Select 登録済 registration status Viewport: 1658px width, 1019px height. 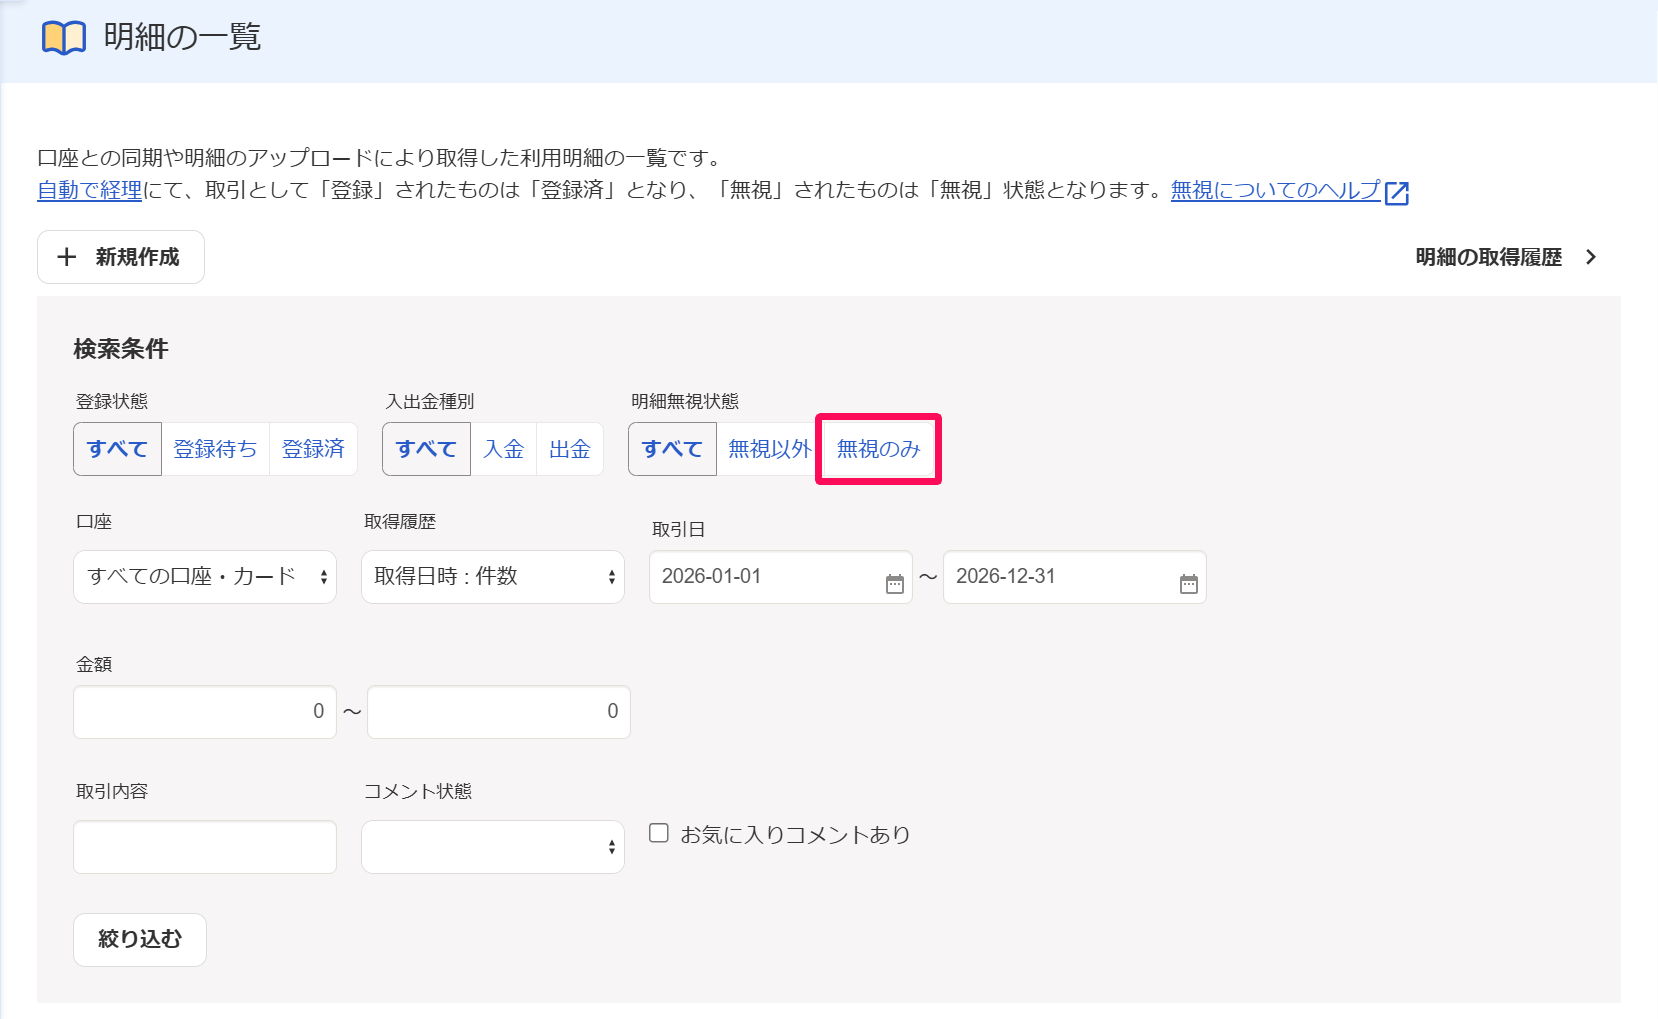(x=313, y=449)
